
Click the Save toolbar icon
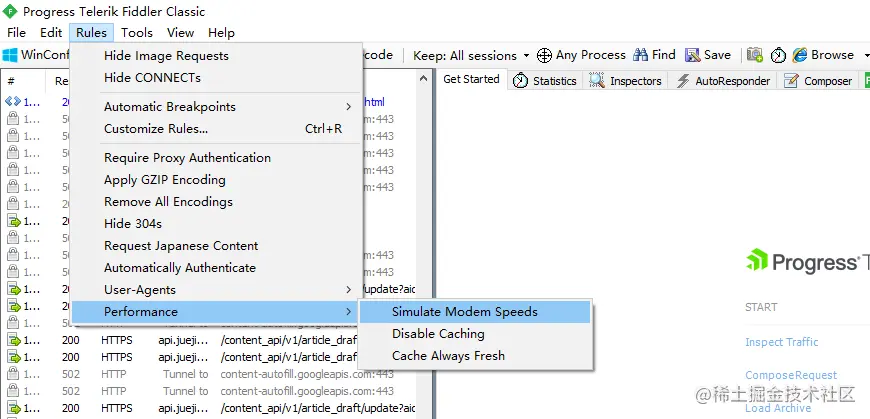click(x=692, y=55)
